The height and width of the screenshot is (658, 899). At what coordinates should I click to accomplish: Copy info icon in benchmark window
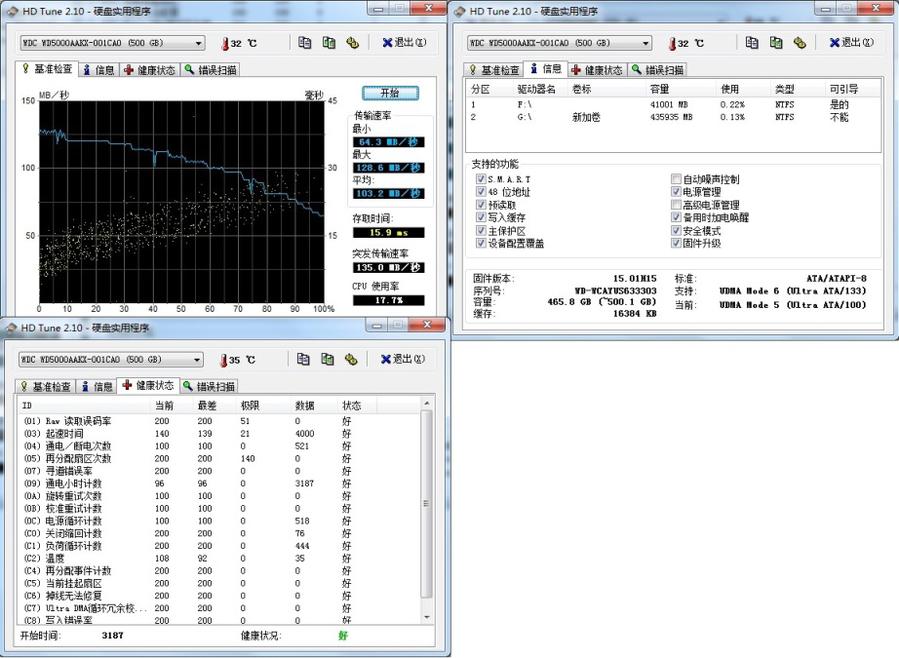click(304, 42)
